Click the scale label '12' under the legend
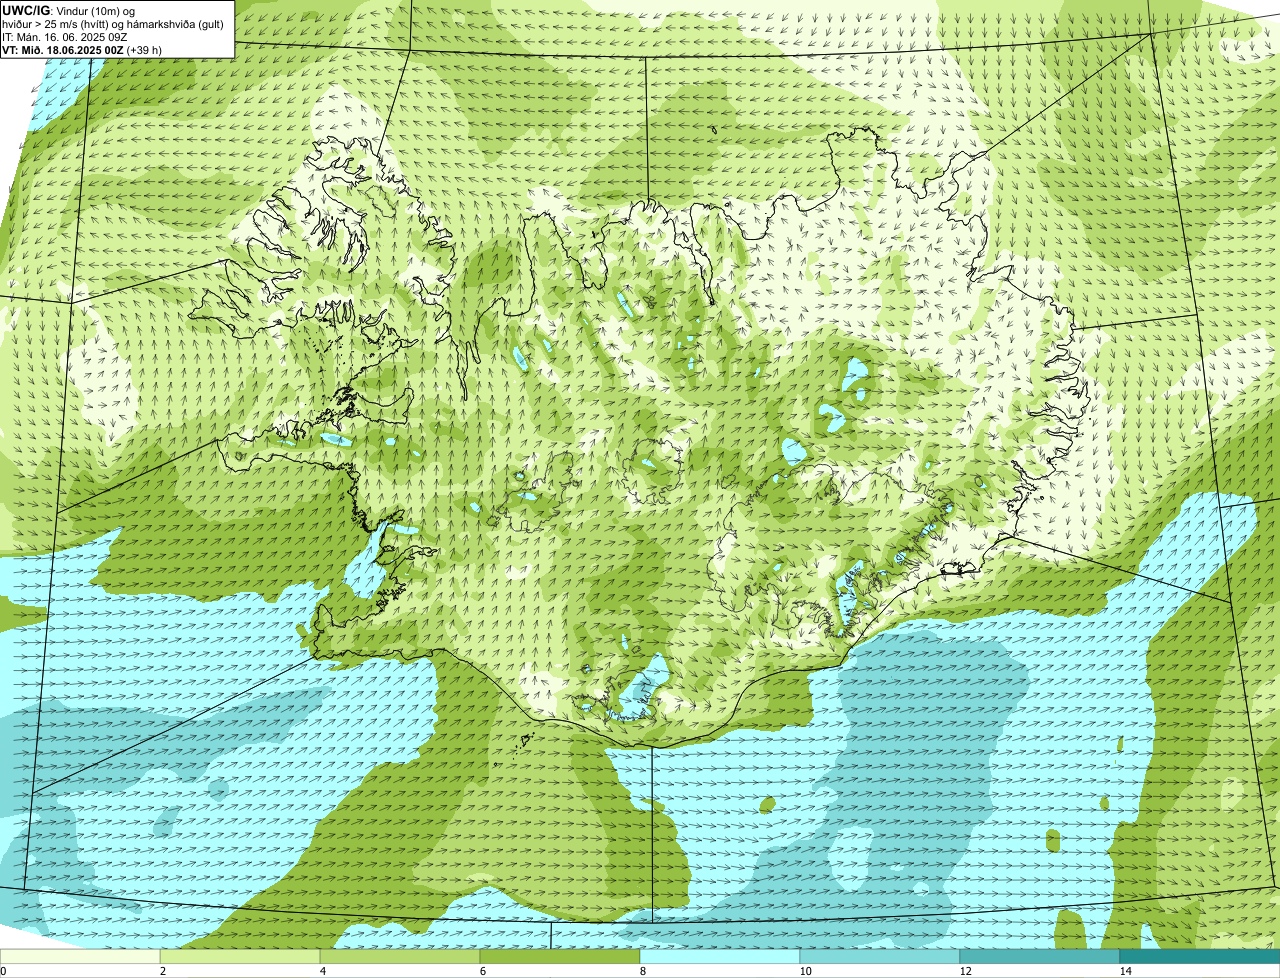 (x=965, y=971)
